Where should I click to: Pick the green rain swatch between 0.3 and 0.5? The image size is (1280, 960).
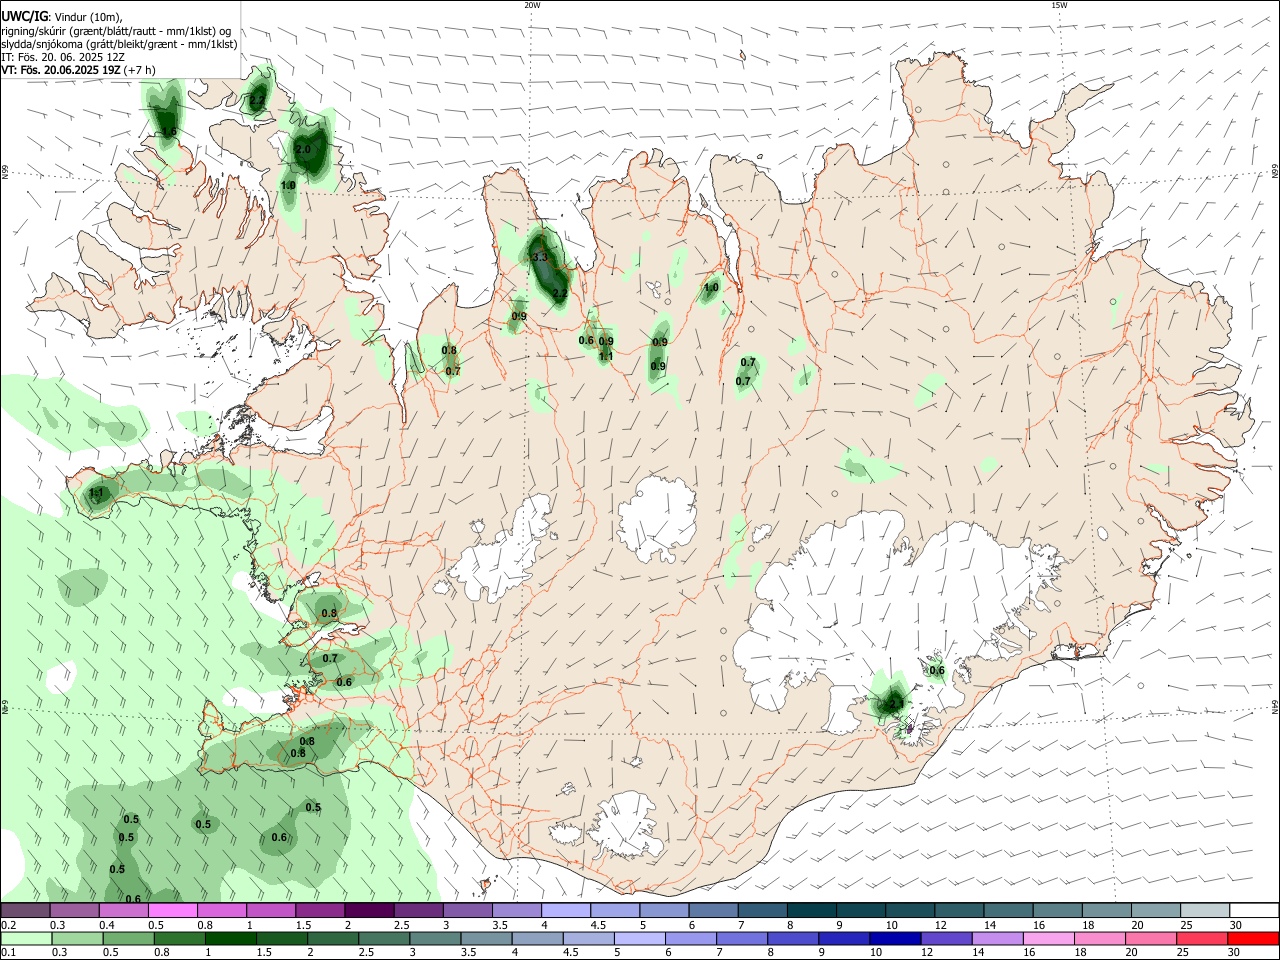[77, 938]
